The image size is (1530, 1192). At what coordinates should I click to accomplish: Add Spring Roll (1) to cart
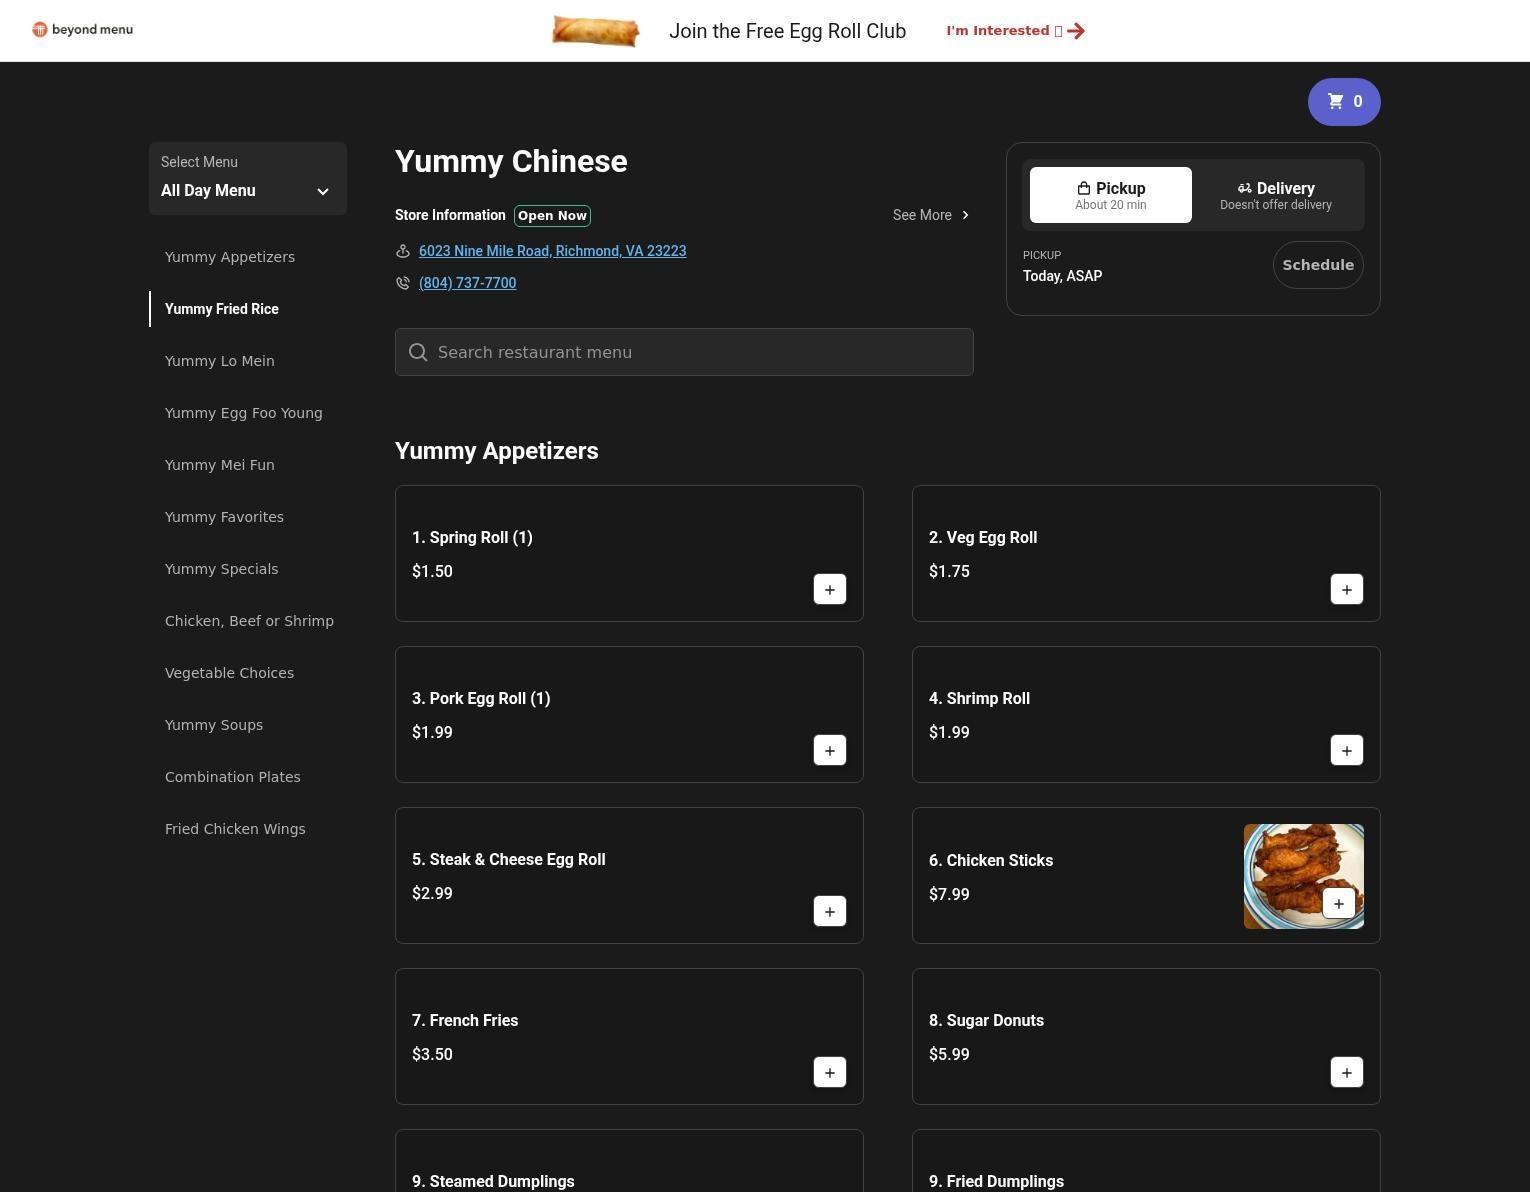tap(830, 589)
